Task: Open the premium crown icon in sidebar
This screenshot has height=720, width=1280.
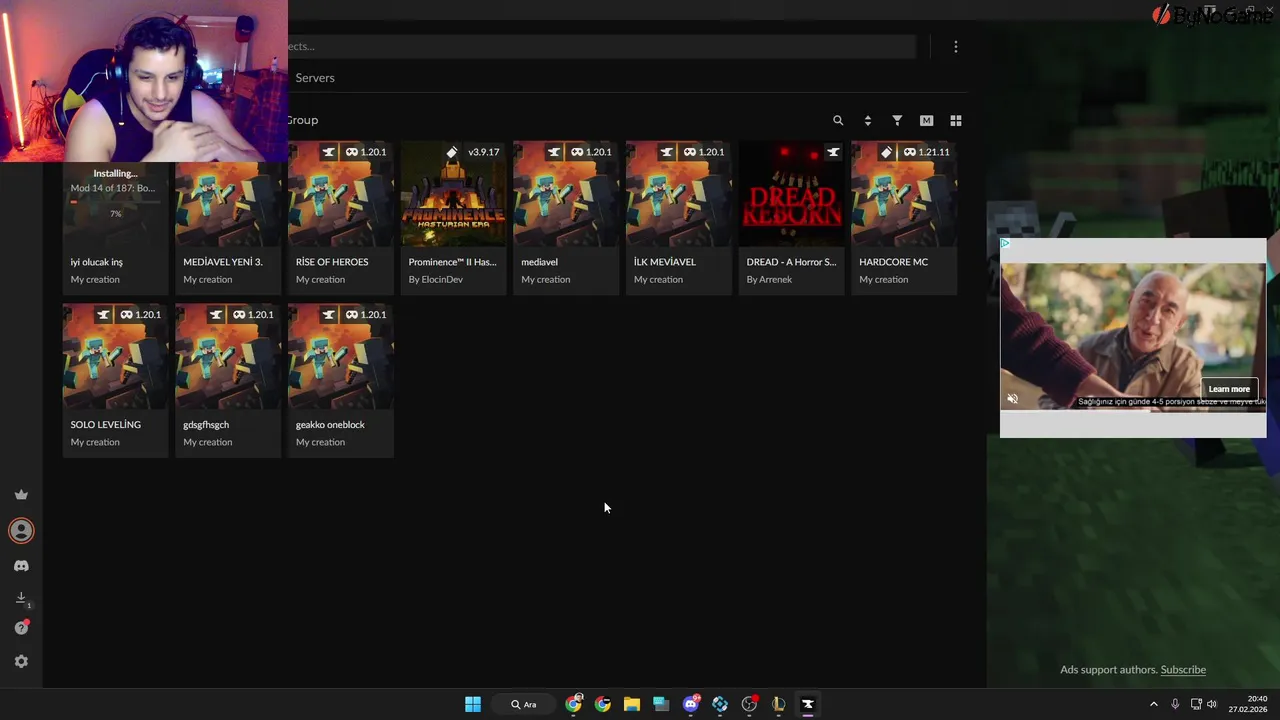Action: pos(21,495)
